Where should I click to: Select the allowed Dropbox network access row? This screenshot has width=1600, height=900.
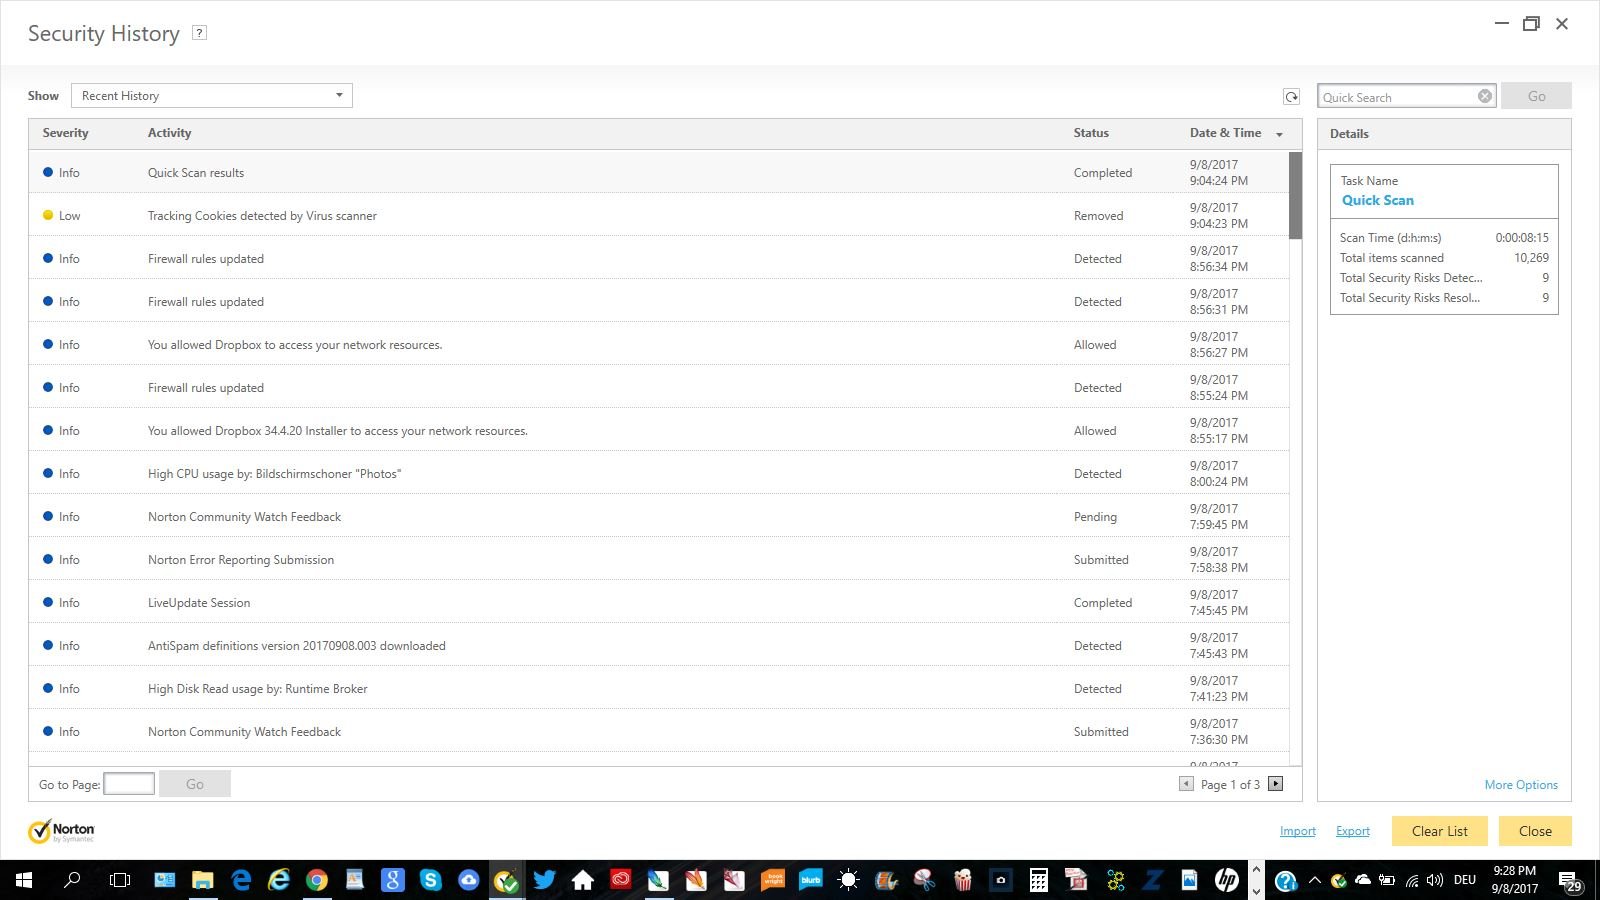(x=658, y=344)
